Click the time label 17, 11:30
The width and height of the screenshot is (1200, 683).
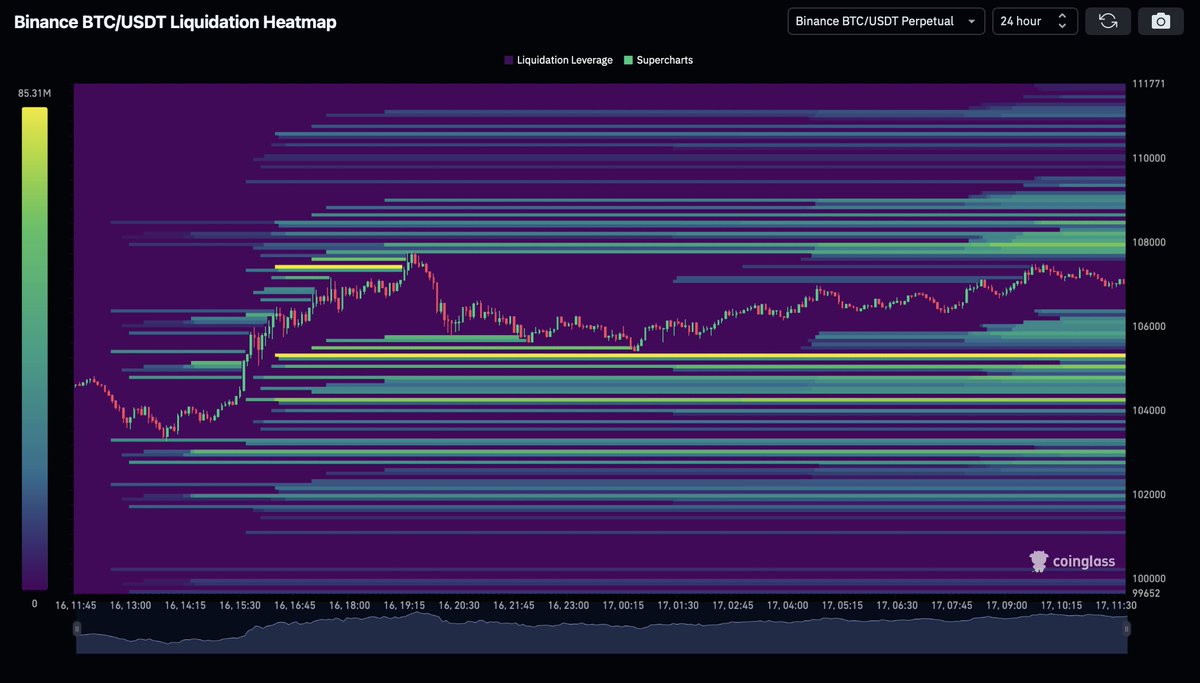(x=1116, y=606)
